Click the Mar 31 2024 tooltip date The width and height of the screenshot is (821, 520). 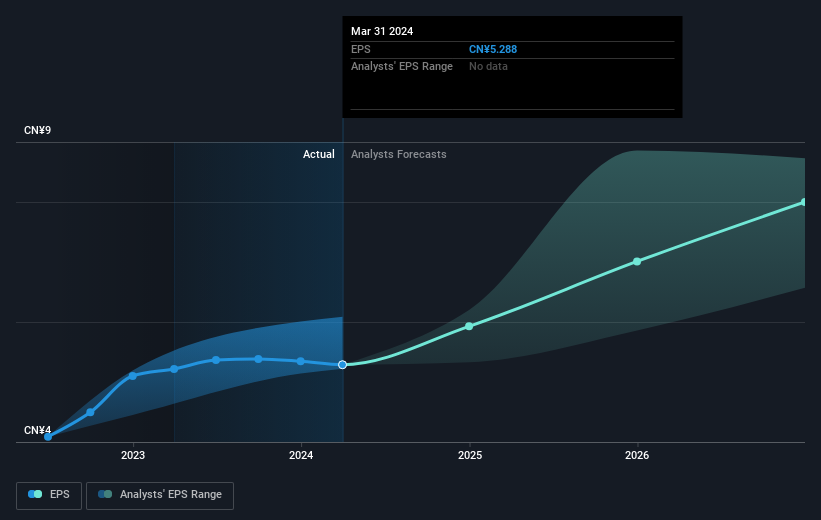coord(382,31)
